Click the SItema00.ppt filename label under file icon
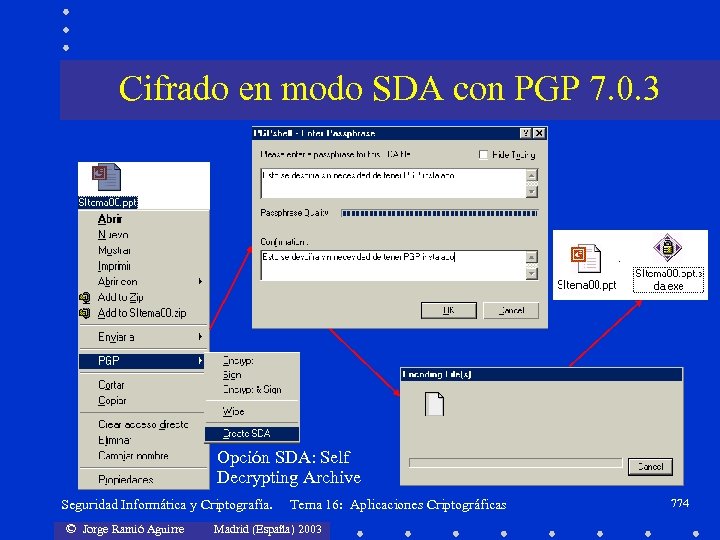Viewport: 720px width, 540px height. [107, 202]
